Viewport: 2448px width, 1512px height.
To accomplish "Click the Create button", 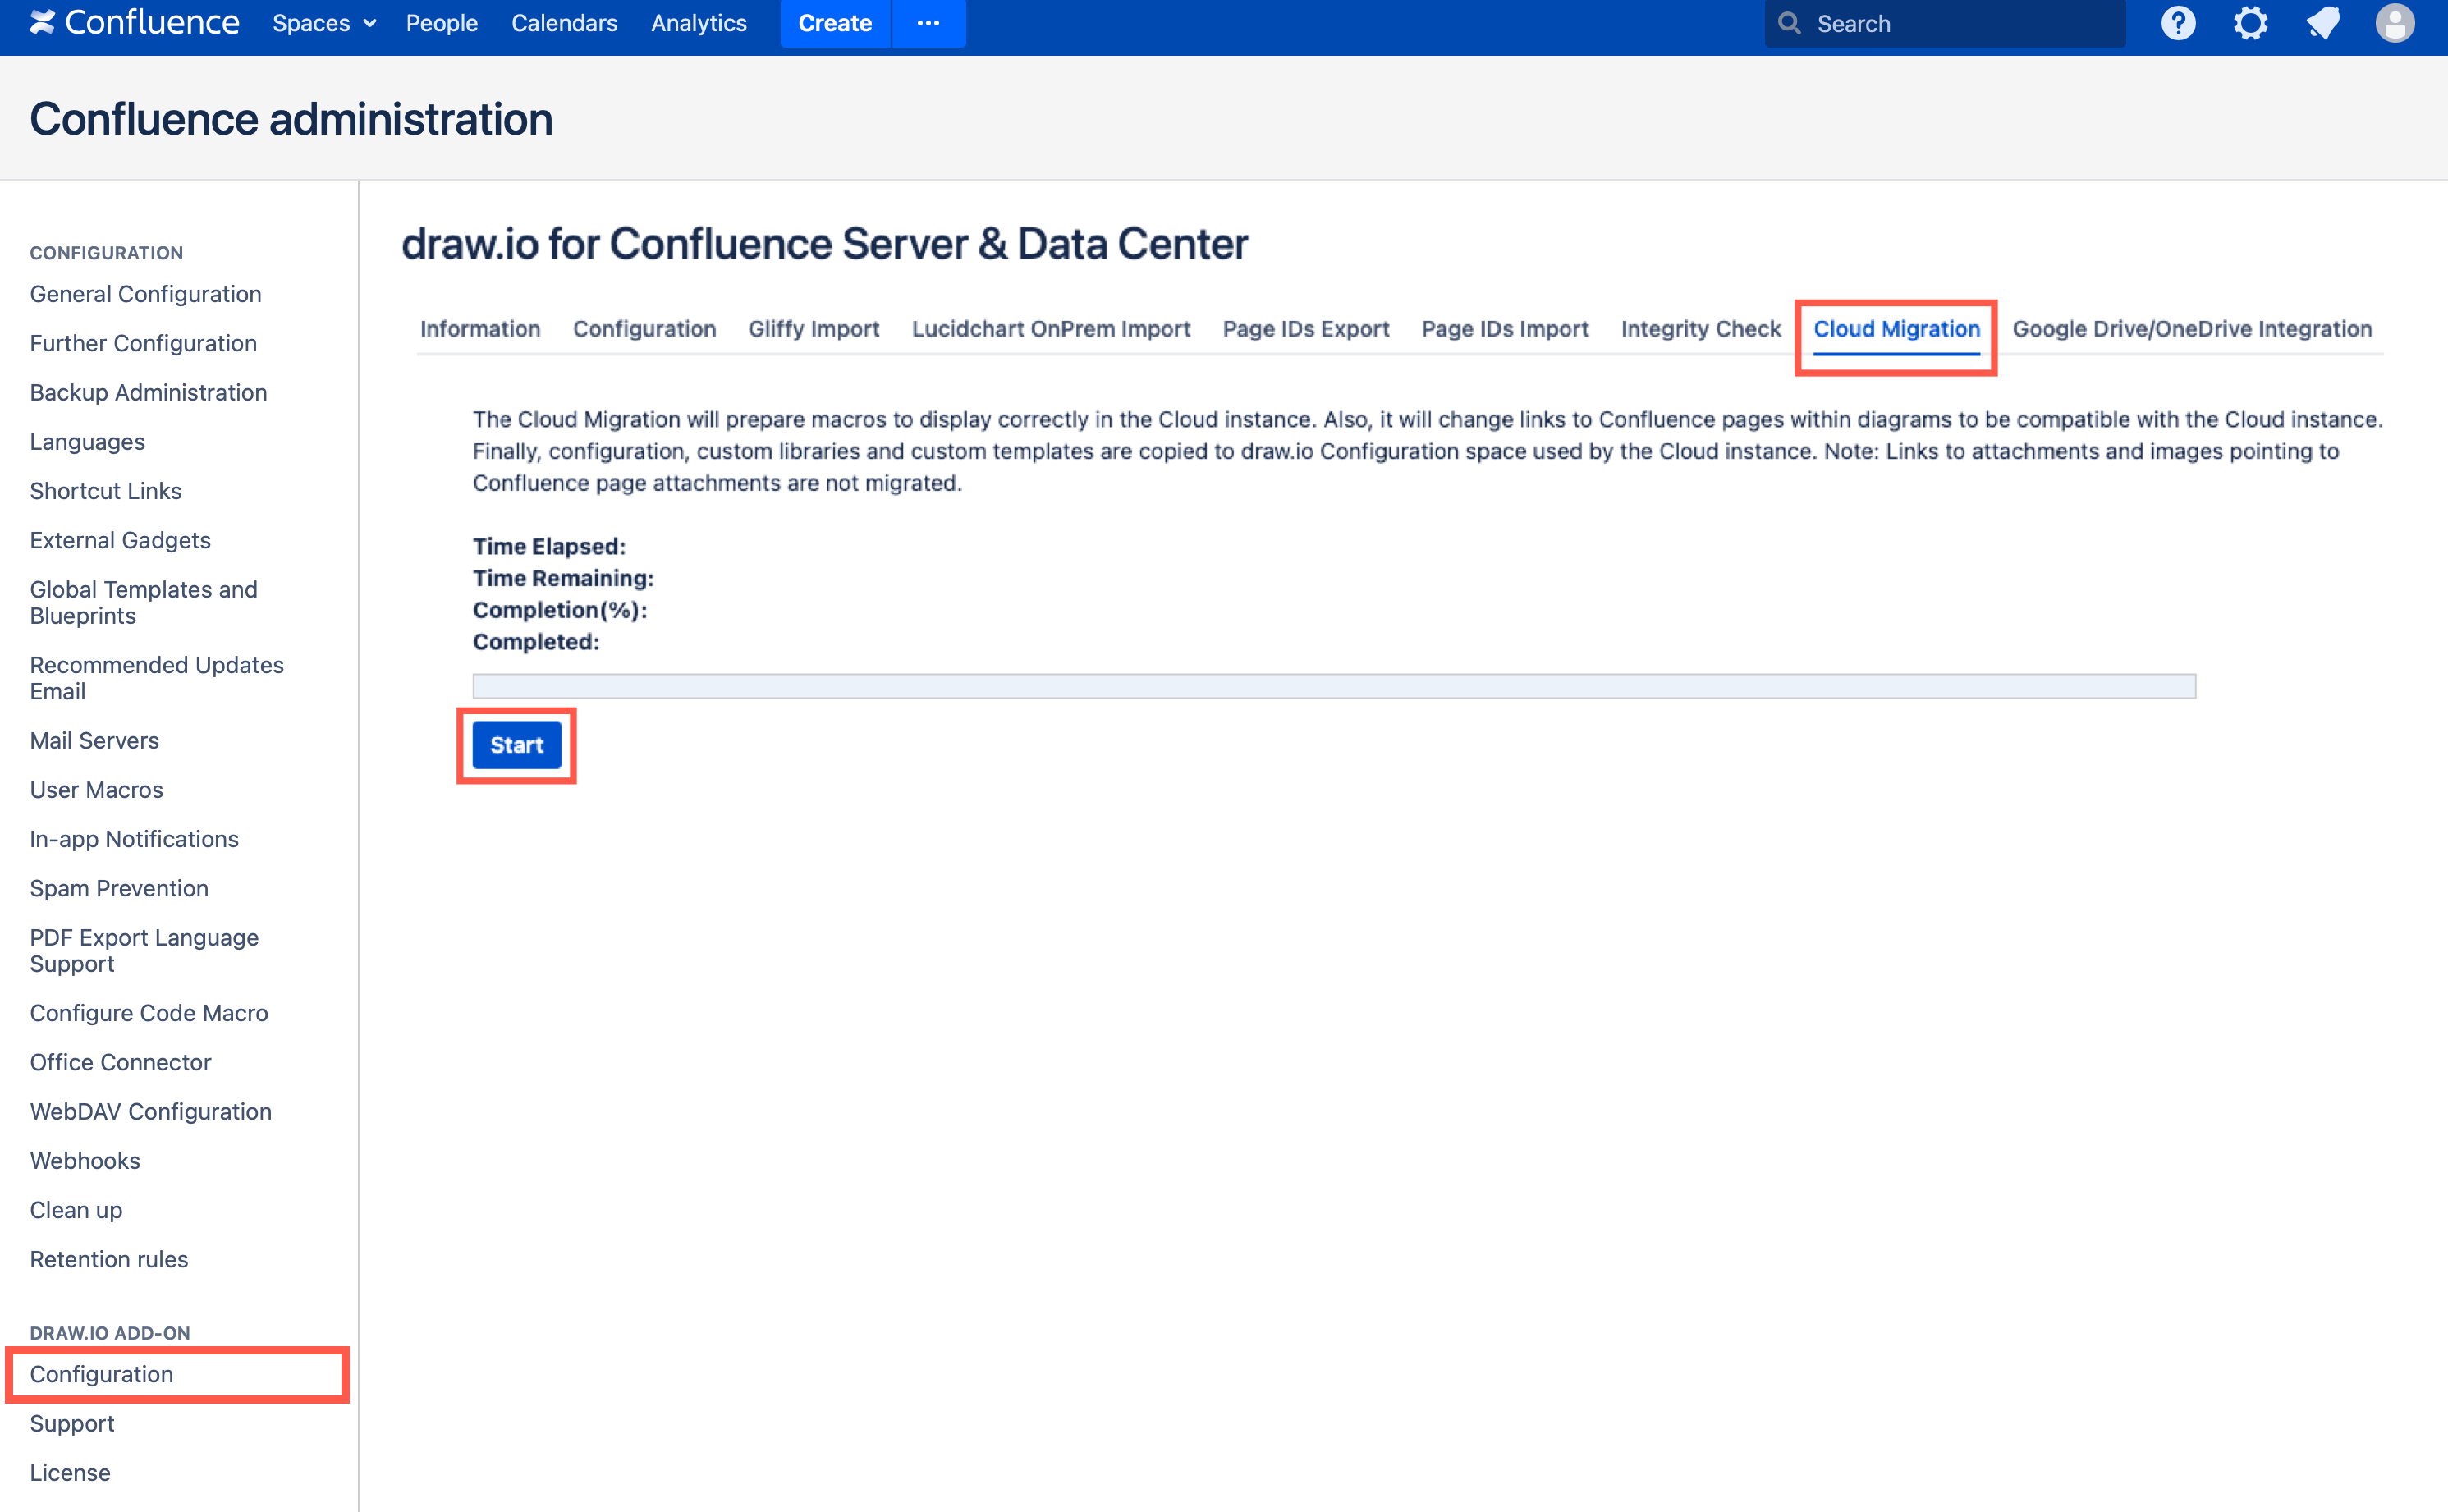I will coord(834,22).
